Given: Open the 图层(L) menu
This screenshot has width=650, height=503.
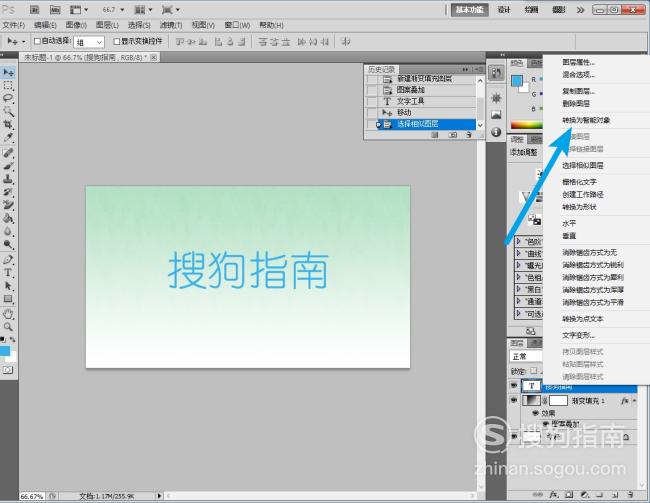Looking at the screenshot, I should [x=107, y=25].
